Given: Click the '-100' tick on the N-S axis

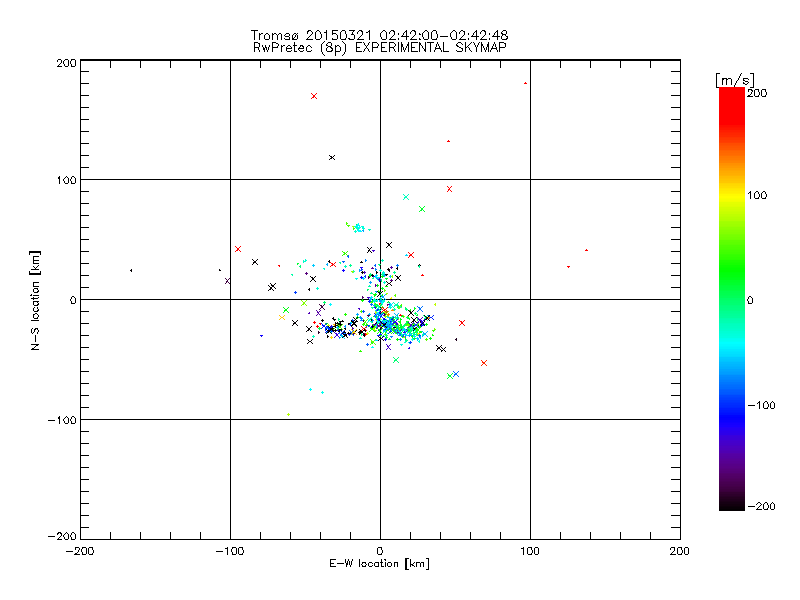Looking at the screenshot, I should tap(62, 420).
